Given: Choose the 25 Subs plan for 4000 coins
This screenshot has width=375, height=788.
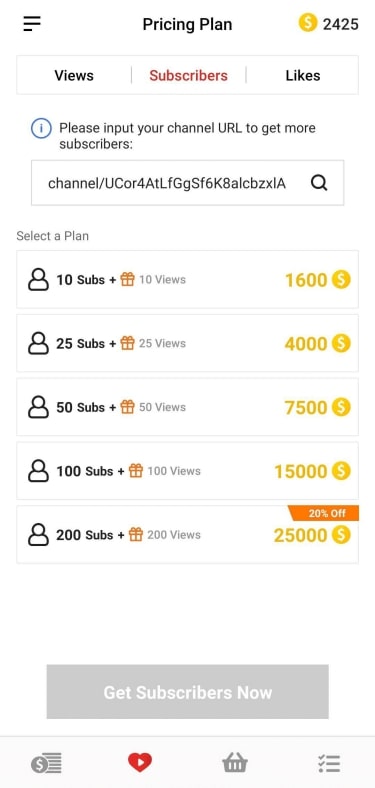Looking at the screenshot, I should 188,343.
